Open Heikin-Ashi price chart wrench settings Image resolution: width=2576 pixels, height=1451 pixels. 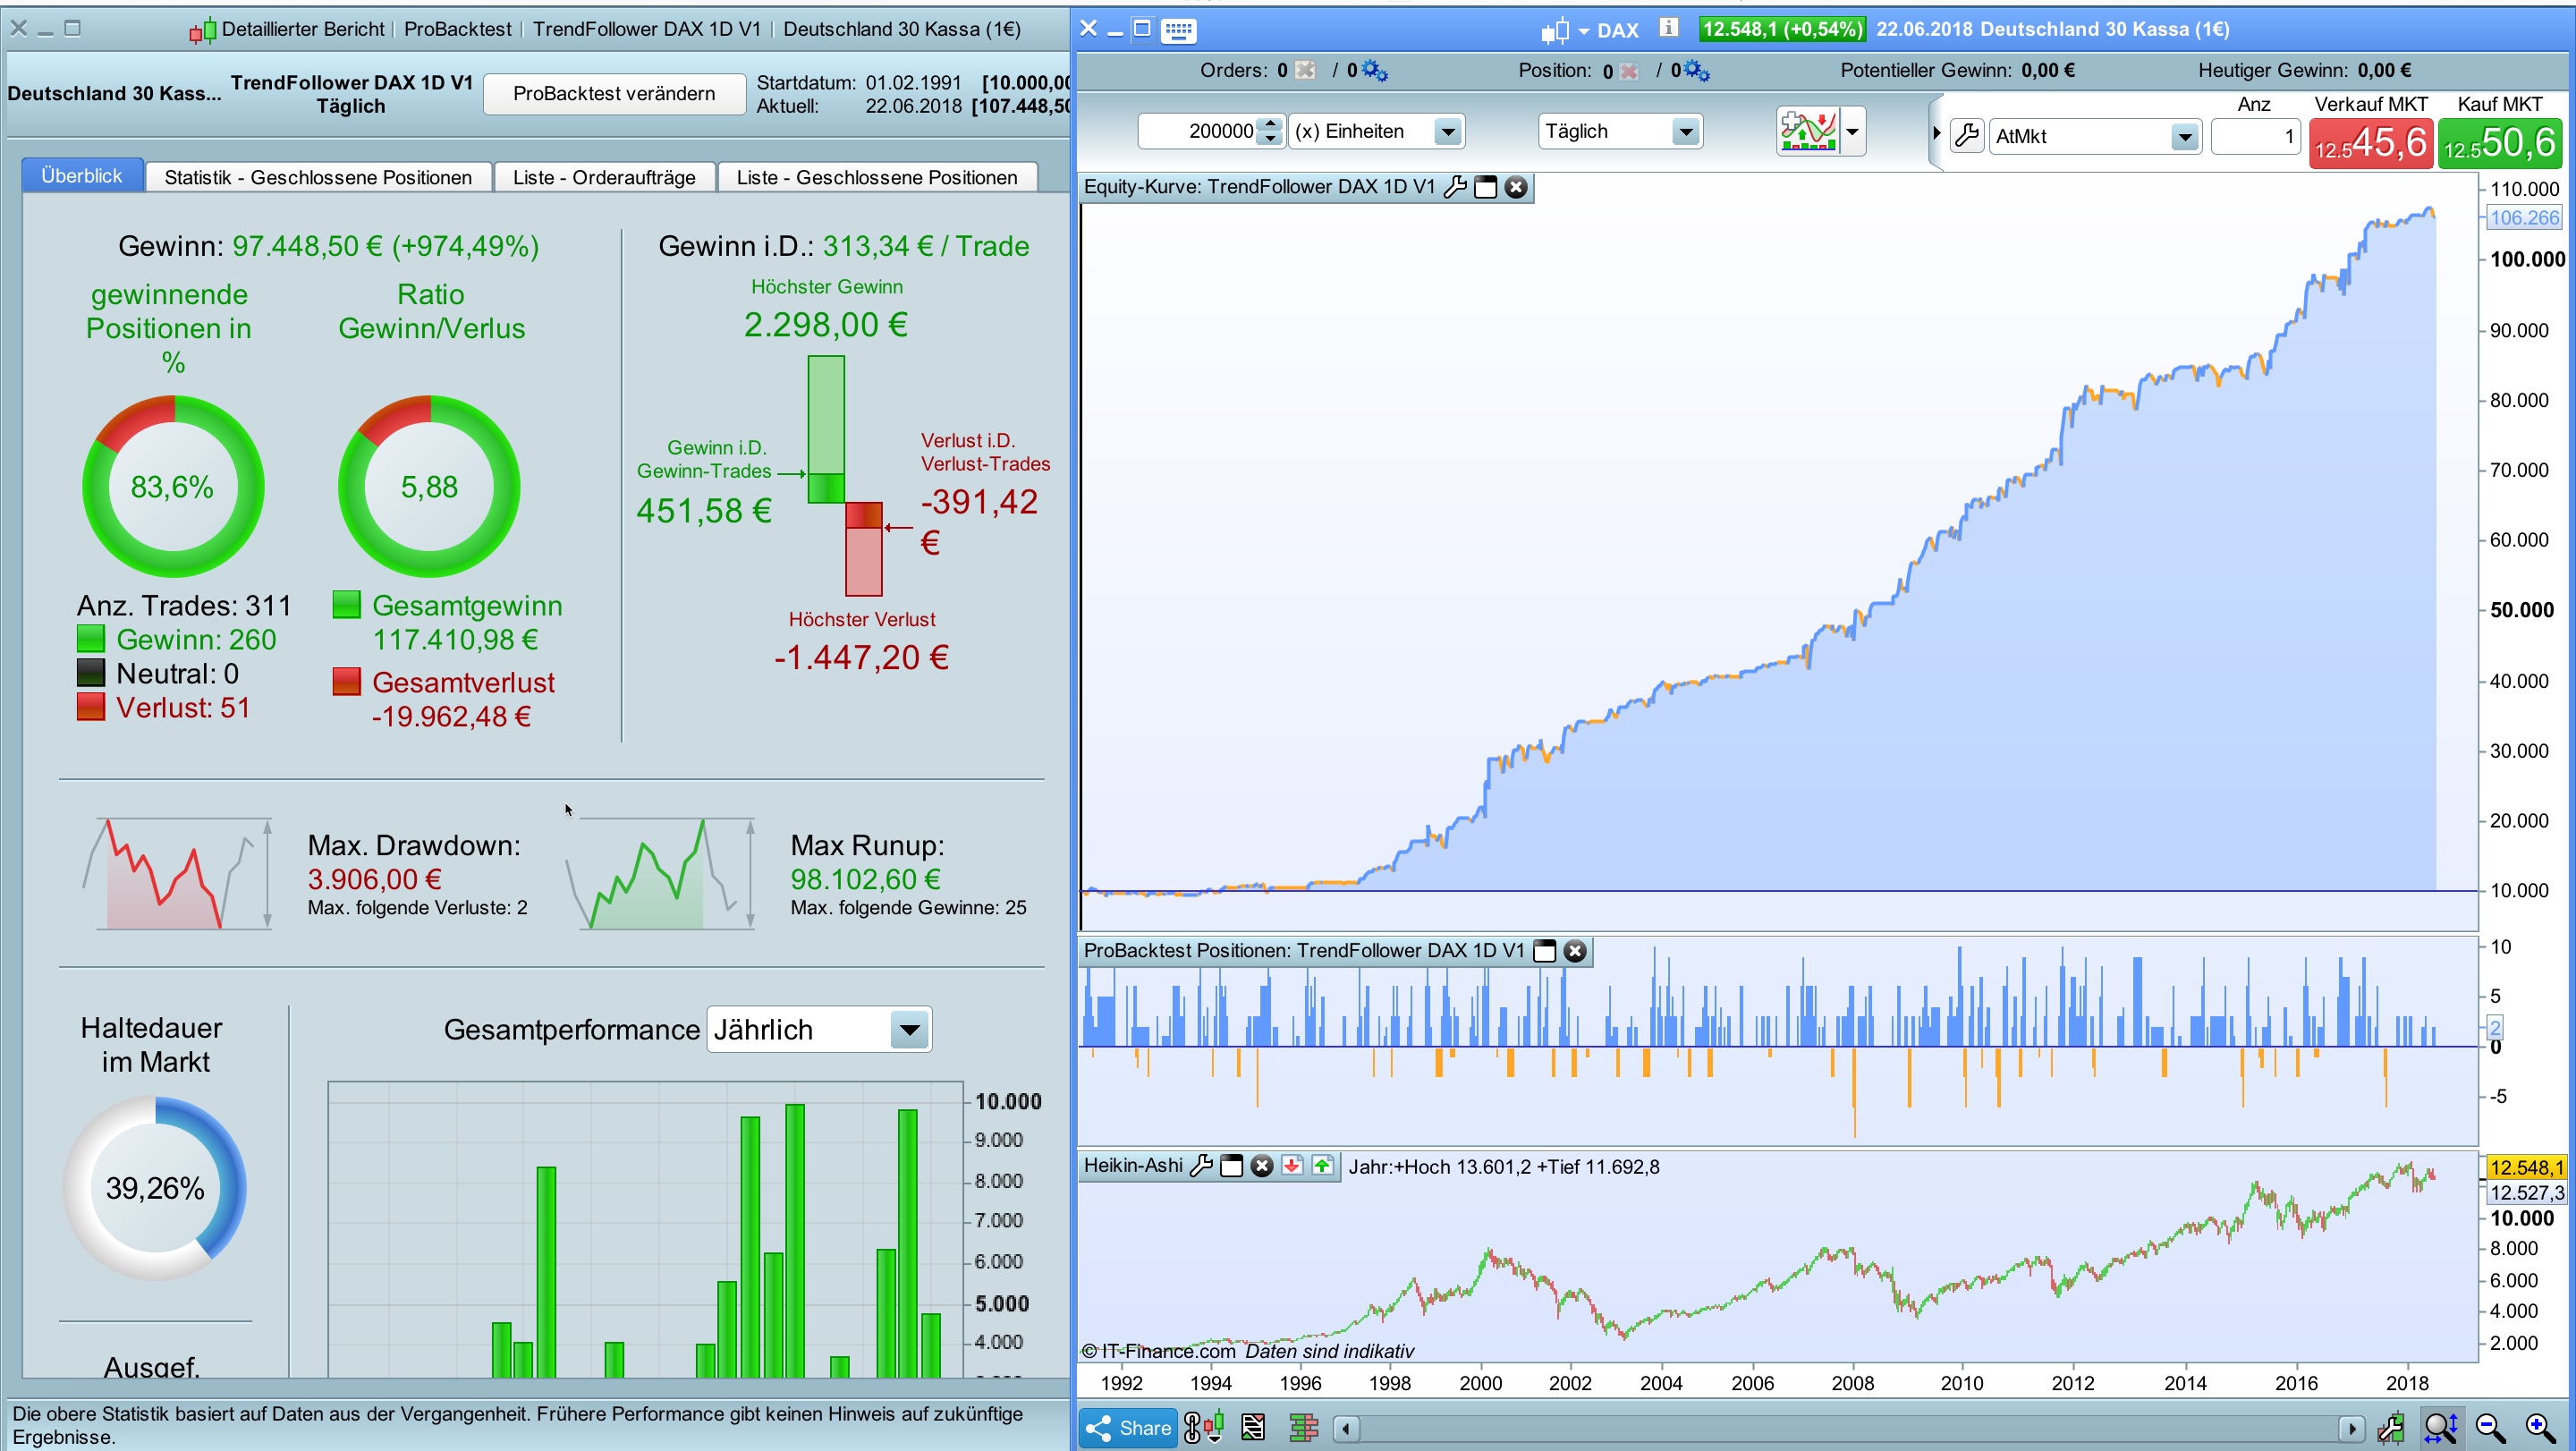(x=1202, y=1166)
